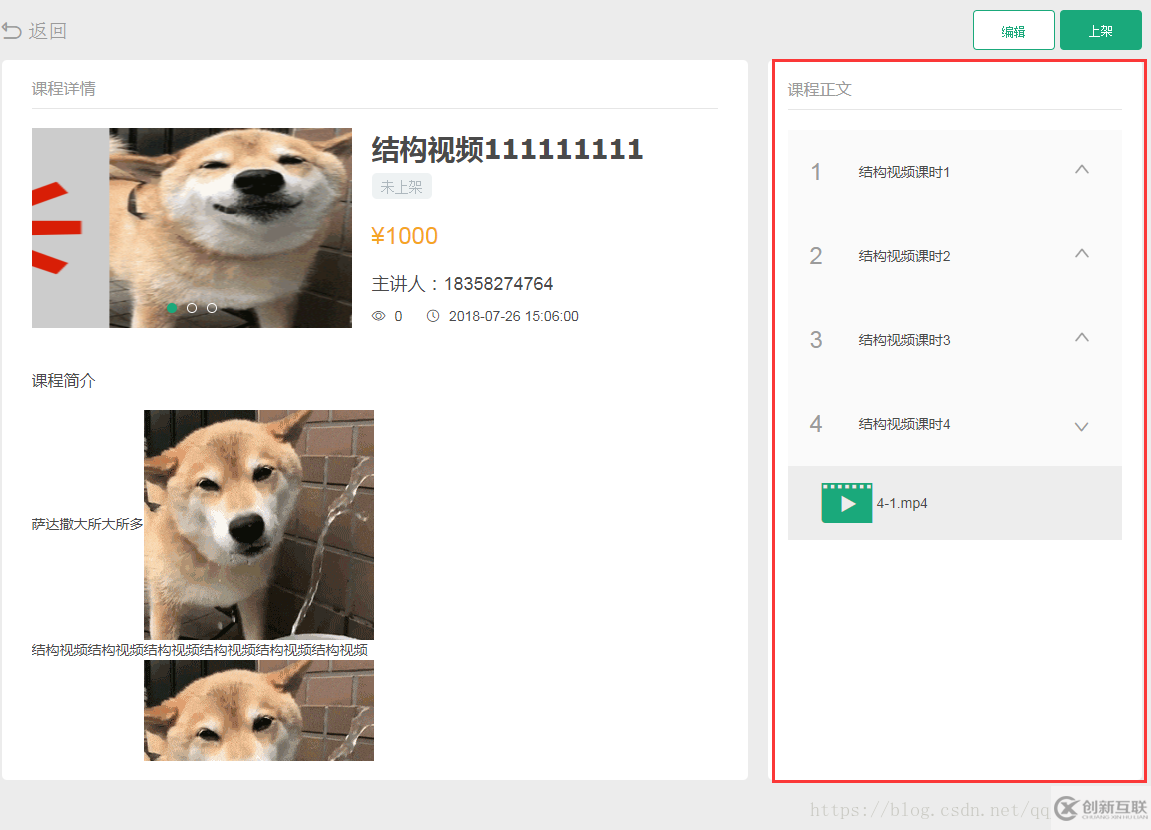The width and height of the screenshot is (1151, 830).
Task: Go back via the 返回 link
Action: [48, 31]
